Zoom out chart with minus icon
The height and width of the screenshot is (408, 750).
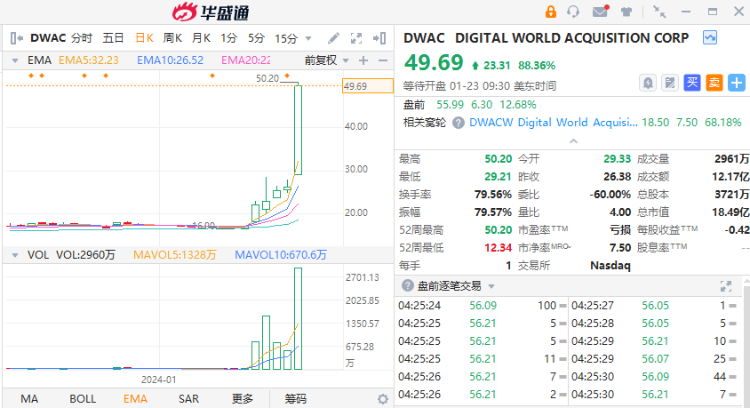pos(383,61)
